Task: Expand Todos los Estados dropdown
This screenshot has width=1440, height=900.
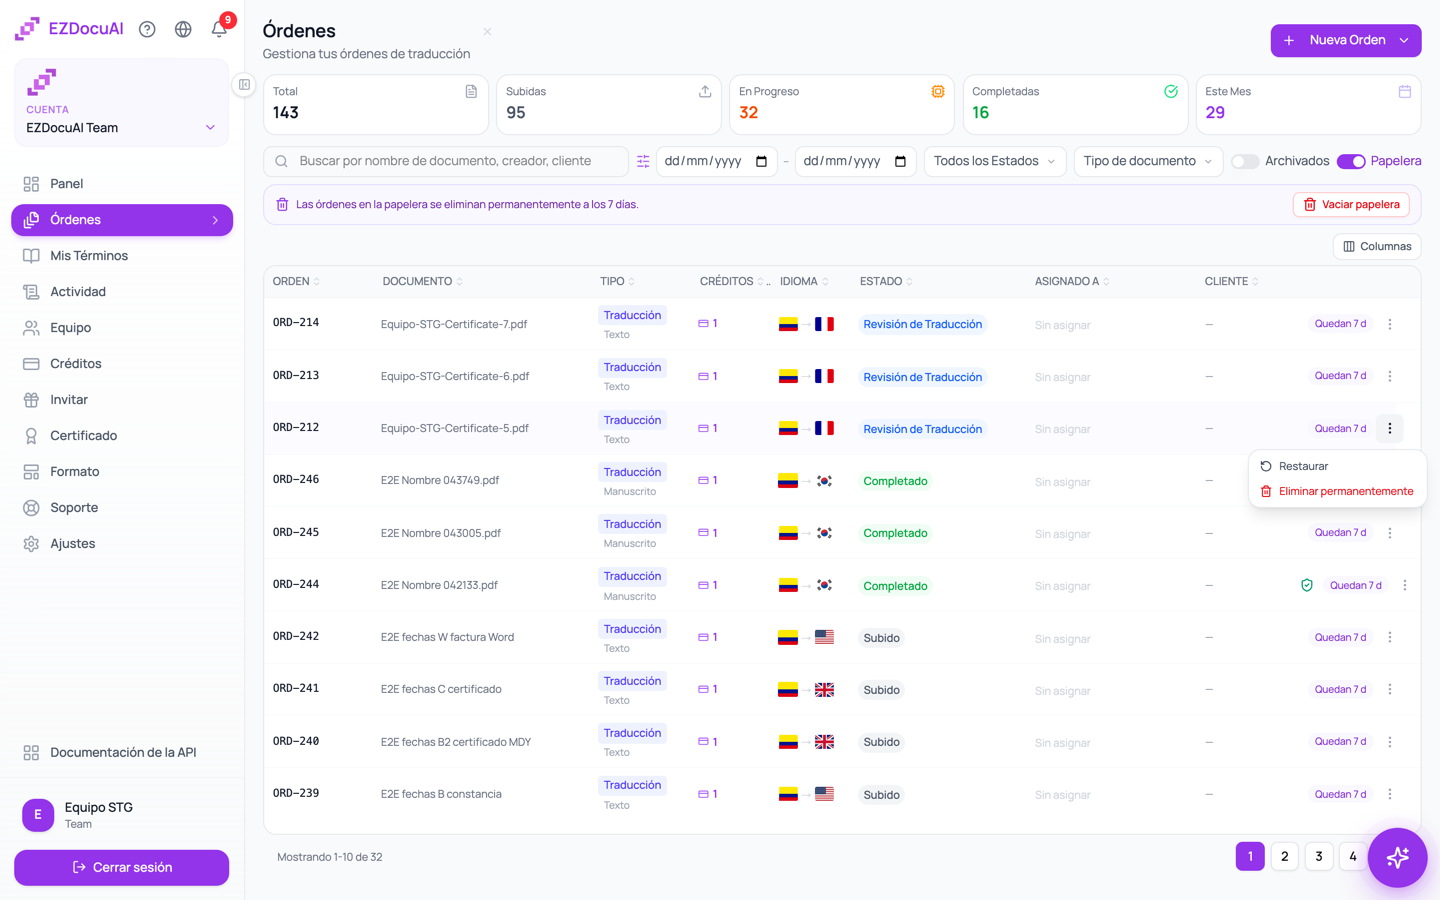Action: [994, 161]
